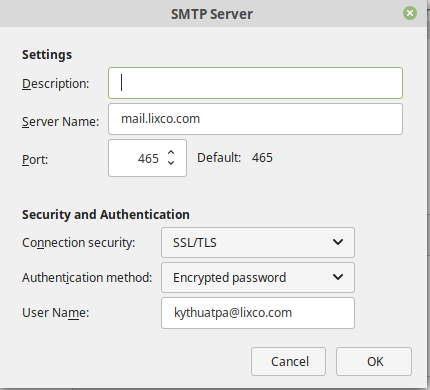Click the Security and Authentication heading
This screenshot has width=430, height=390.
point(106,214)
